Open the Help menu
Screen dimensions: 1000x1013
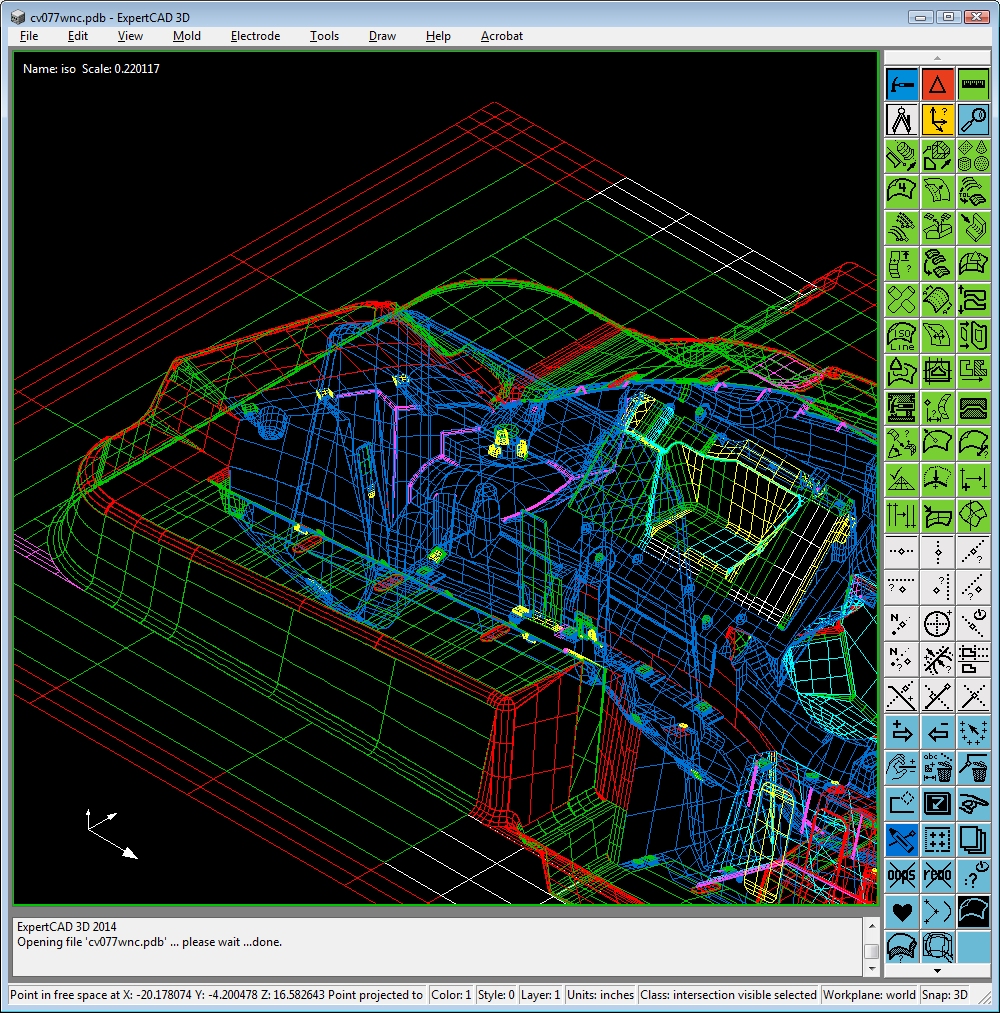click(x=438, y=36)
